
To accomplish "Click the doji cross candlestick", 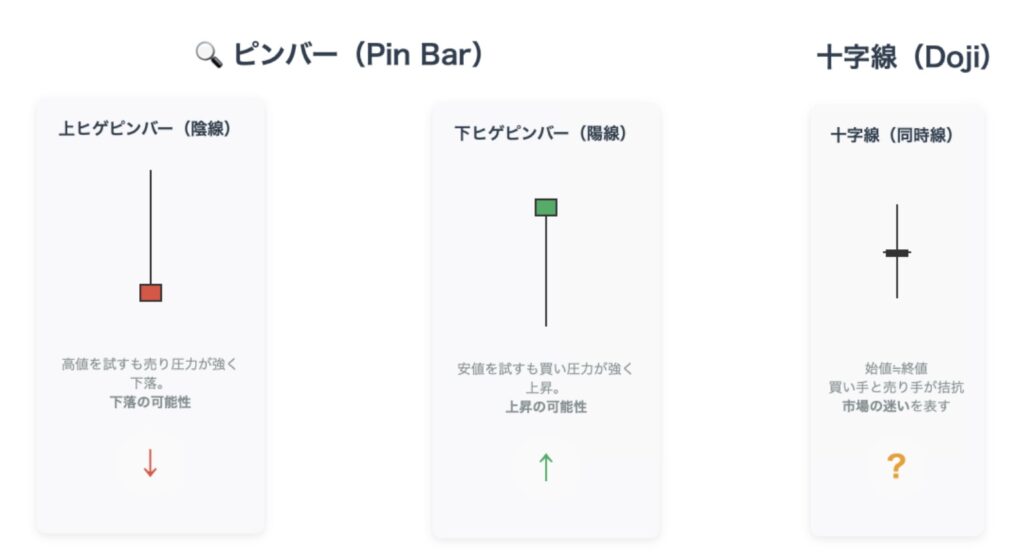I will [897, 252].
